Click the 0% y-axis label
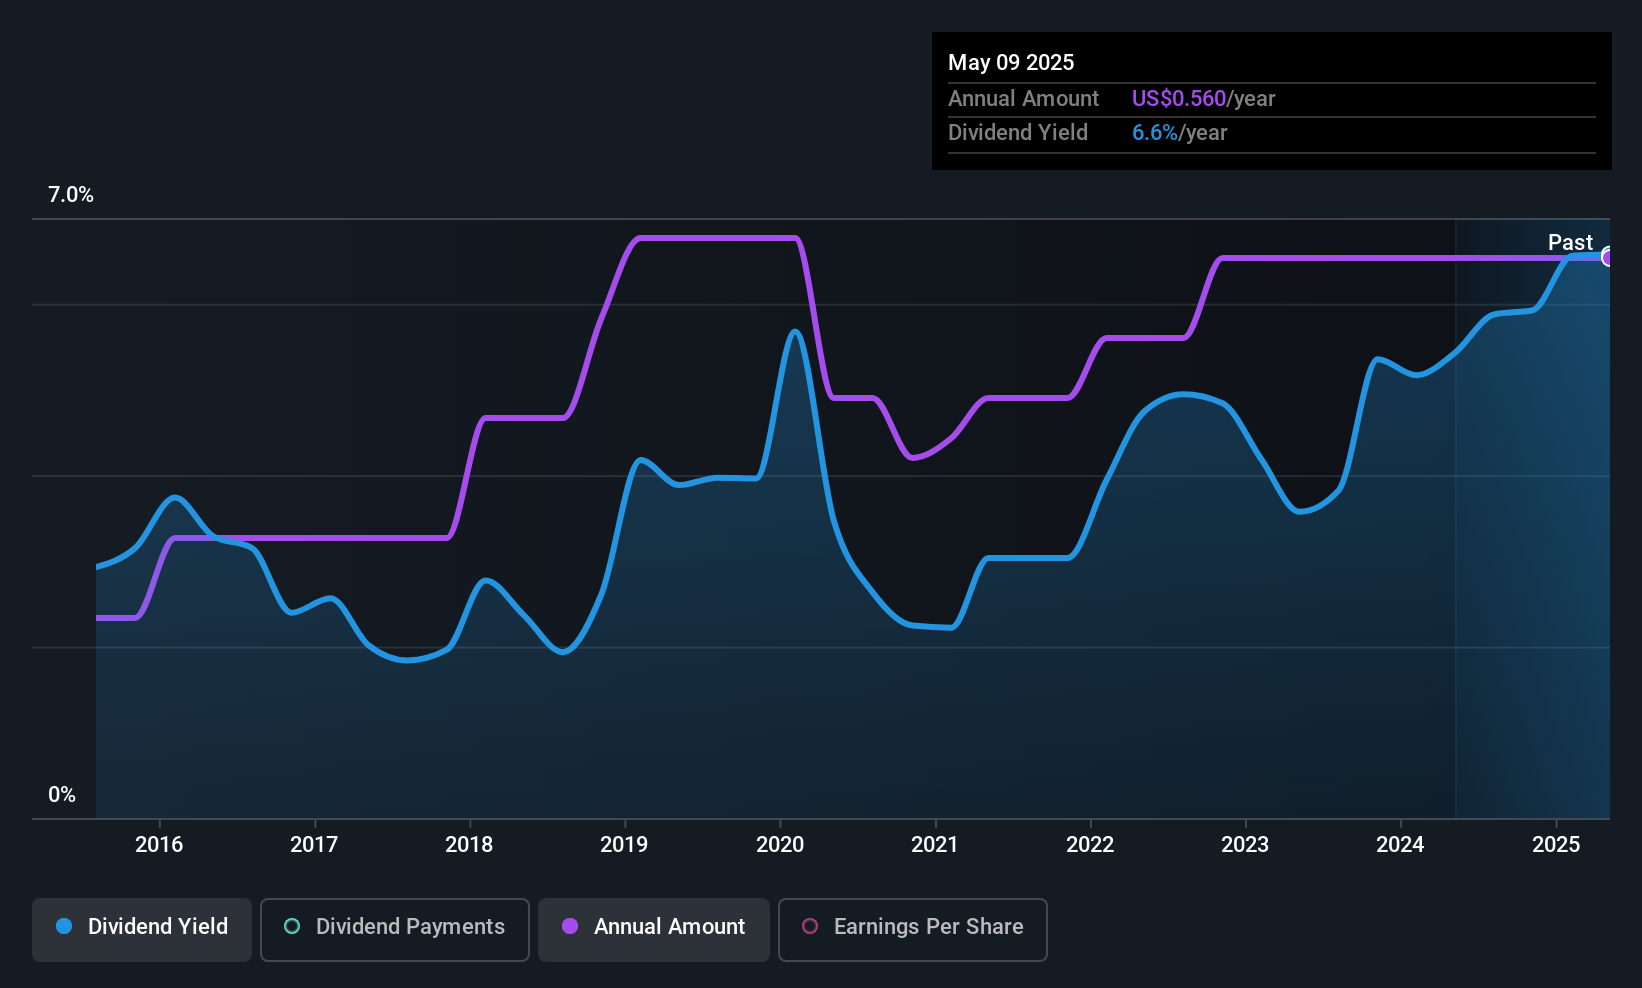 62,795
